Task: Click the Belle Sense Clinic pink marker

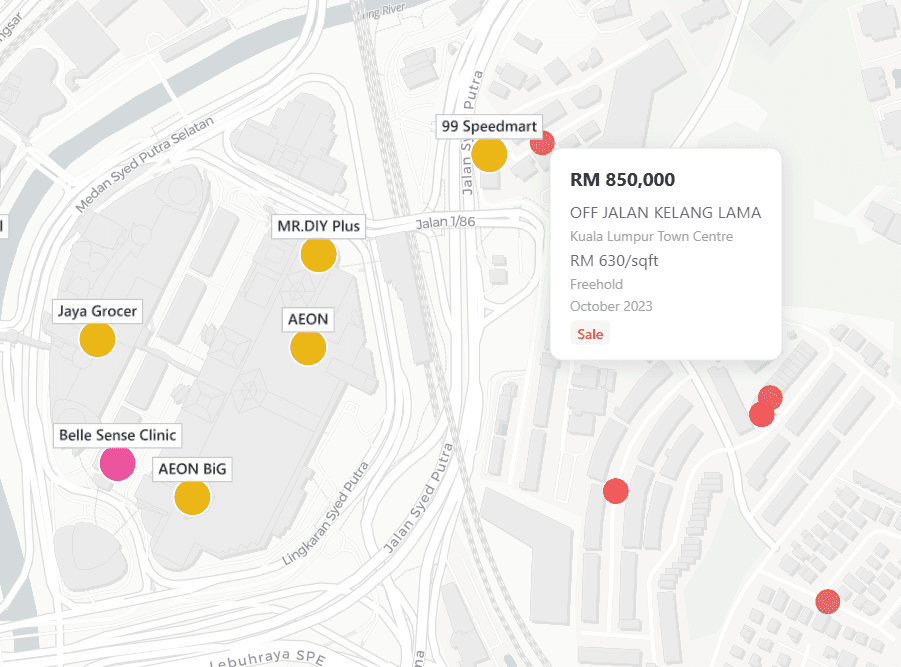Action: [117, 464]
